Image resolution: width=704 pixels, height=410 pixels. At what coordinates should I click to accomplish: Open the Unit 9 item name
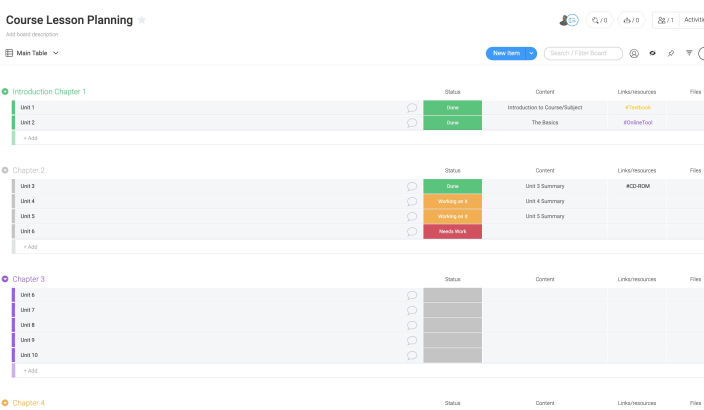(27, 340)
